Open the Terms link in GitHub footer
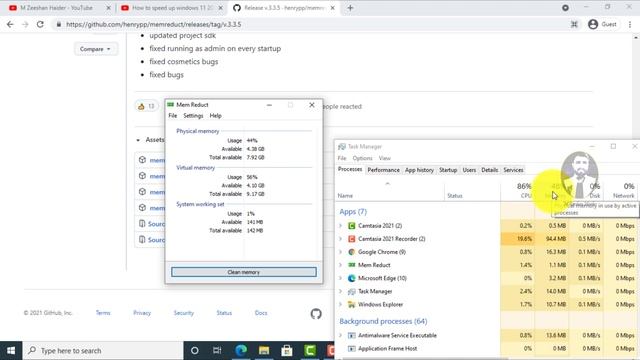Screen dimensions: 640x360 [103, 313]
